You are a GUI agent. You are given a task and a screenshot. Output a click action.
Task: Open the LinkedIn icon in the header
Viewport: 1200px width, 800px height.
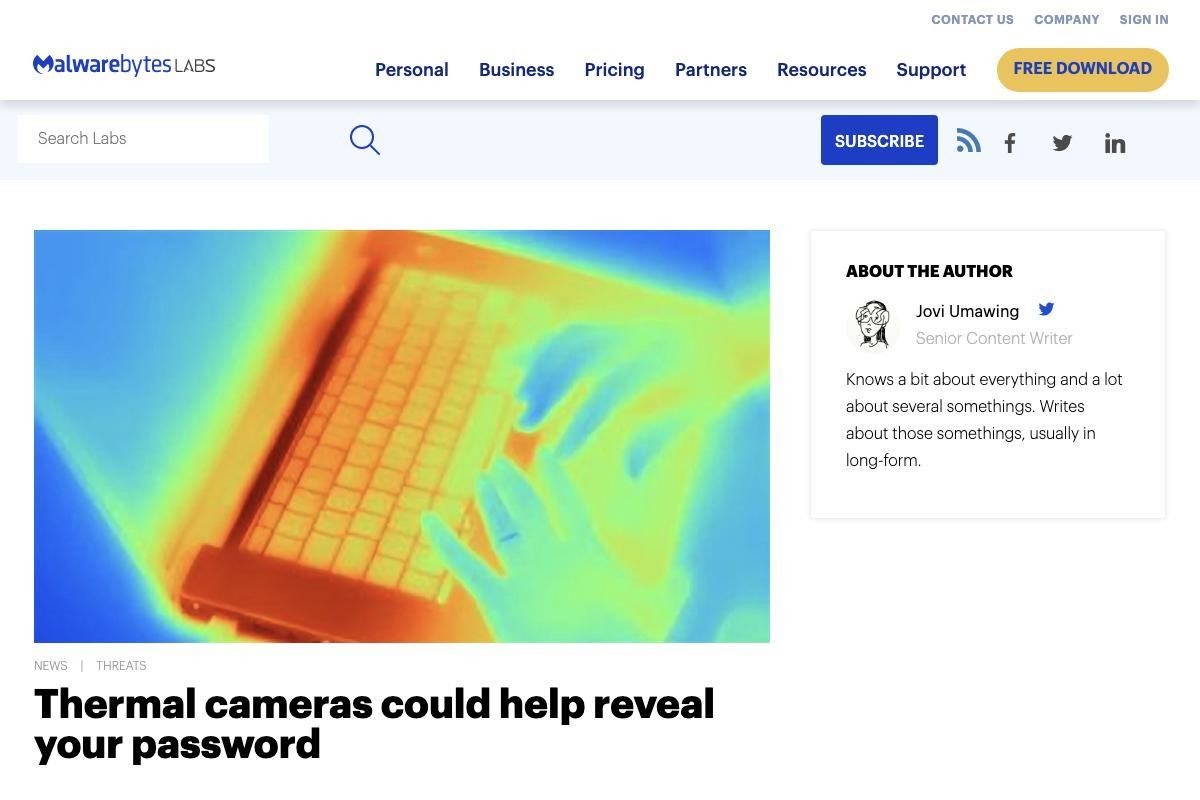1115,143
